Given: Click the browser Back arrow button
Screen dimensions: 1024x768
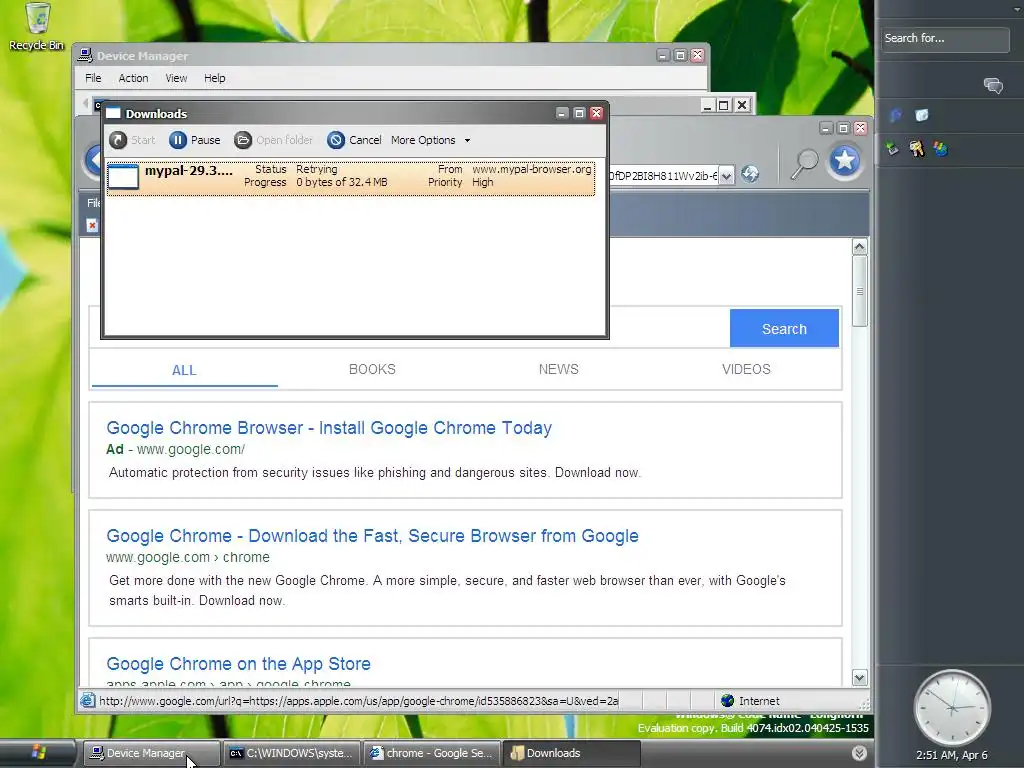Looking at the screenshot, I should pos(93,160).
